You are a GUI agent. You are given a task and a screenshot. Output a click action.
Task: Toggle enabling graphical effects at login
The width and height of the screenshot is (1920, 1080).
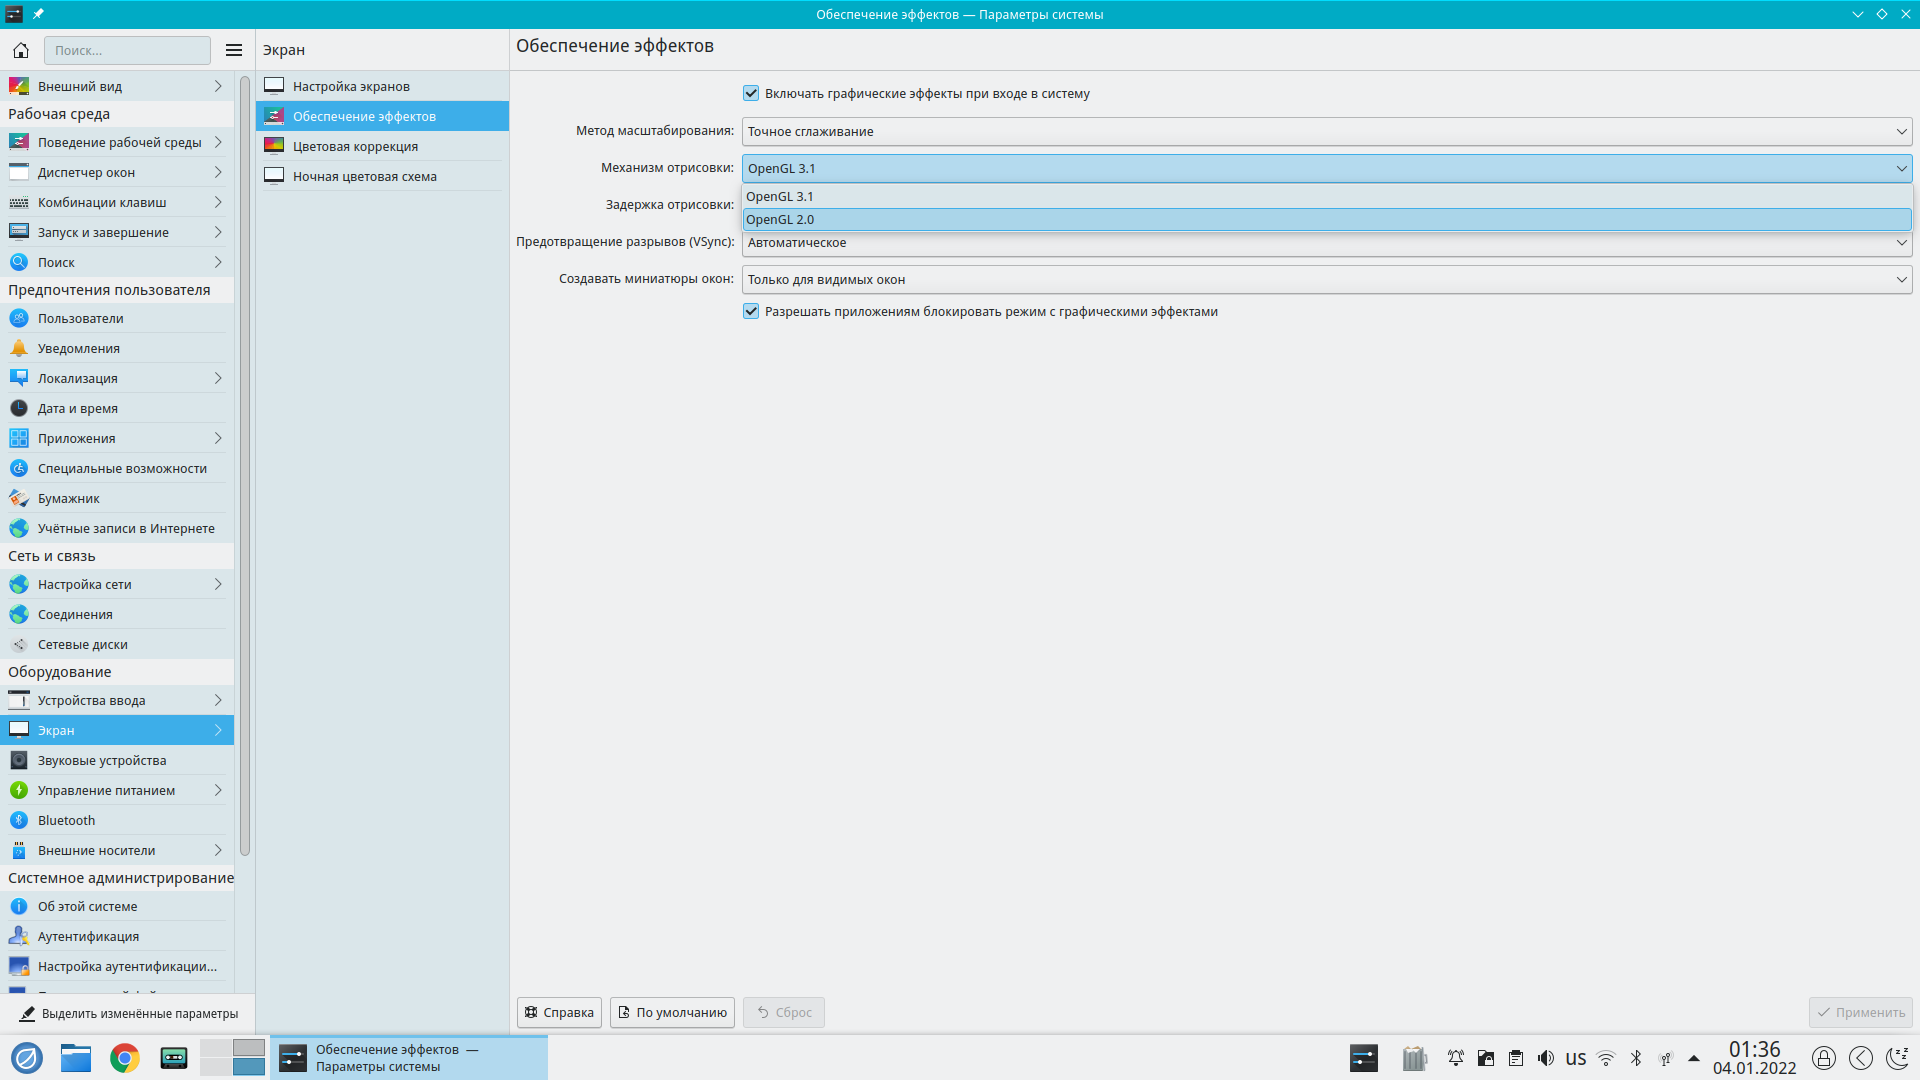751,93
